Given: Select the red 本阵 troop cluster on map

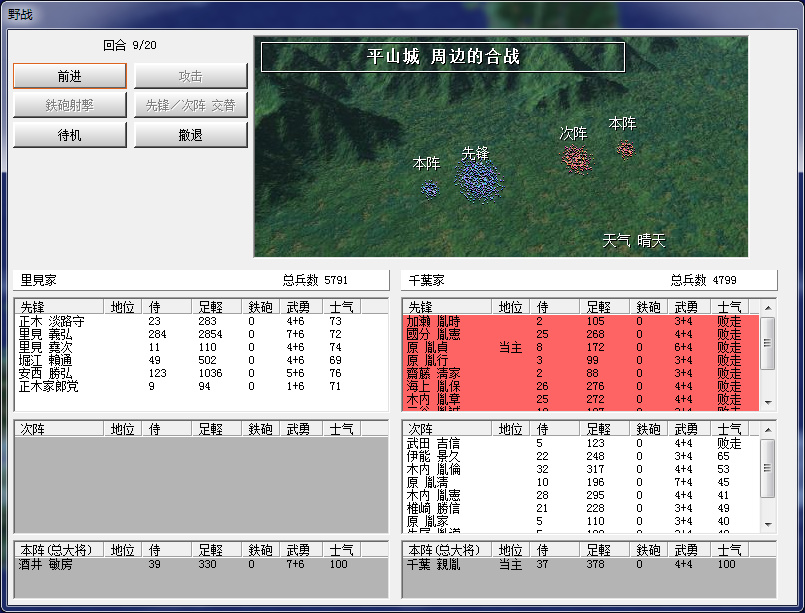Looking at the screenshot, I should point(625,150).
